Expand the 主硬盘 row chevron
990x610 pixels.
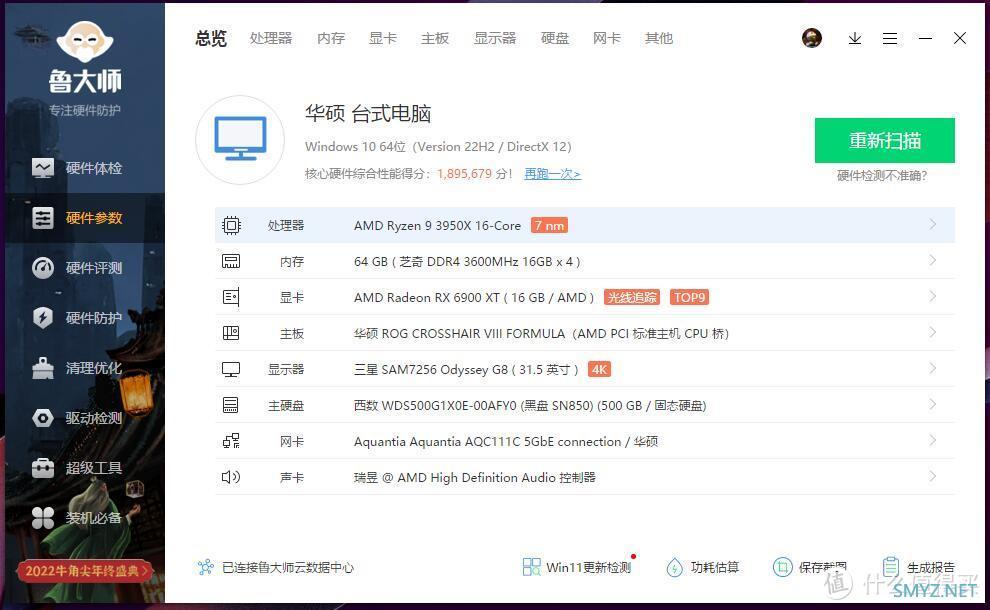[933, 404]
